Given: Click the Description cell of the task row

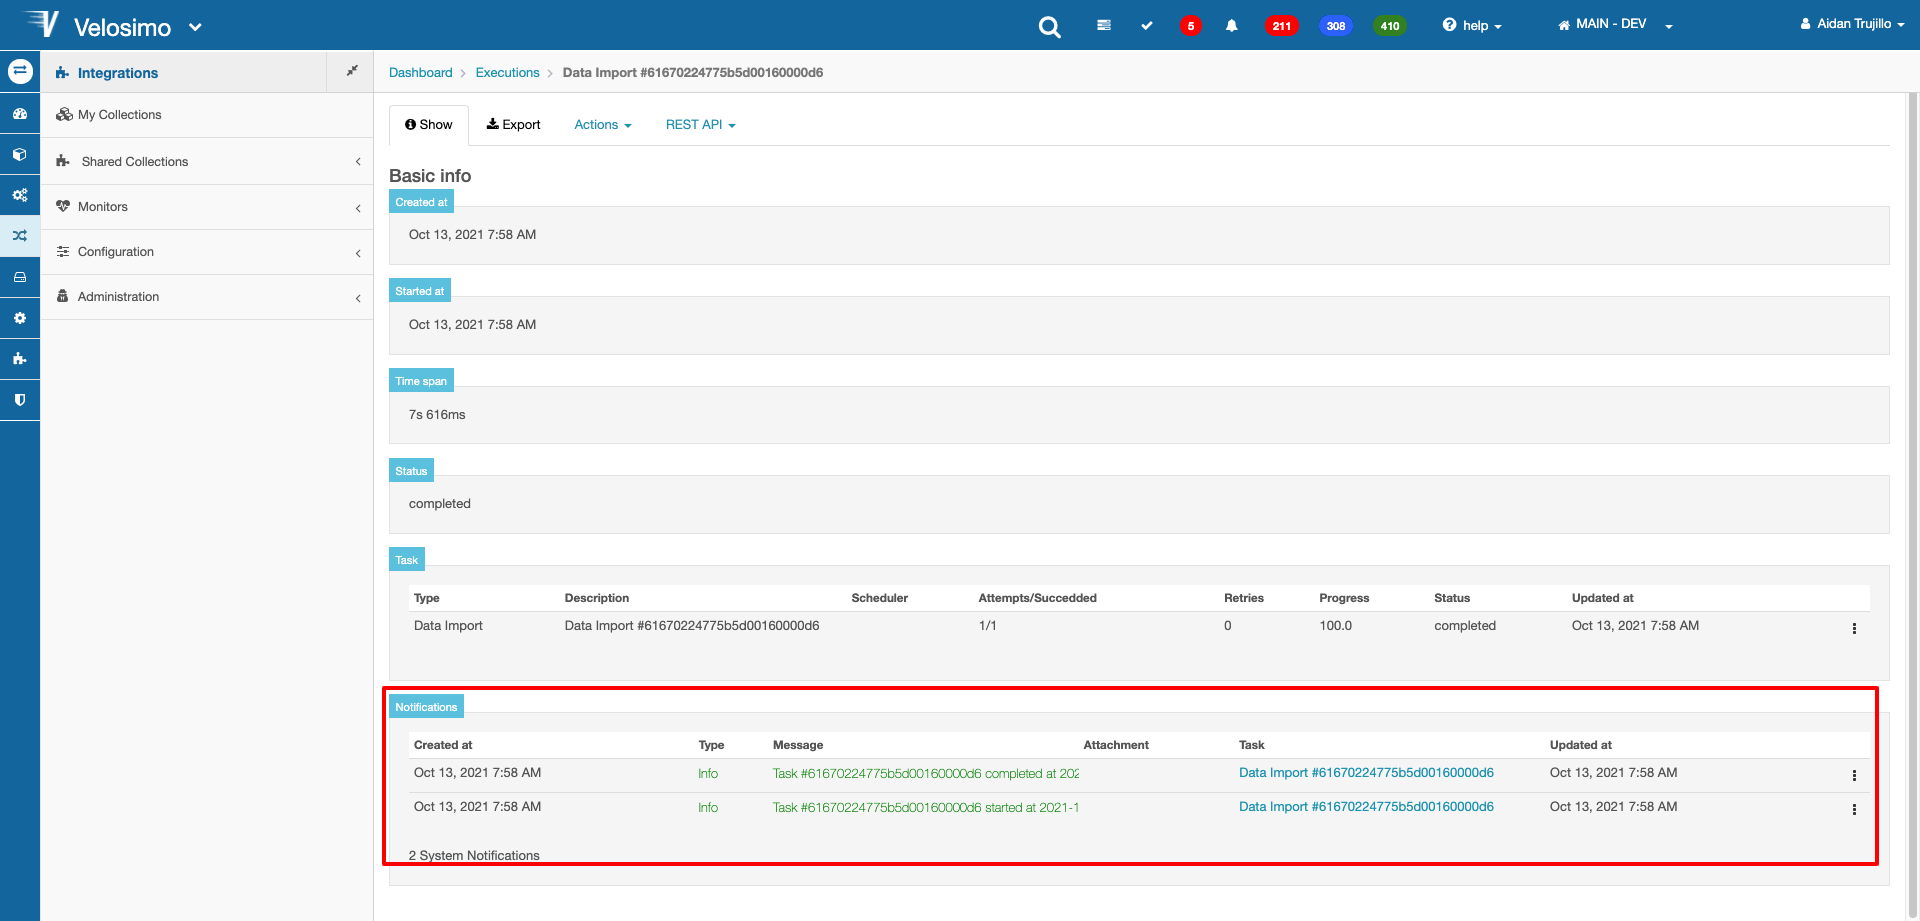Looking at the screenshot, I should 692,626.
